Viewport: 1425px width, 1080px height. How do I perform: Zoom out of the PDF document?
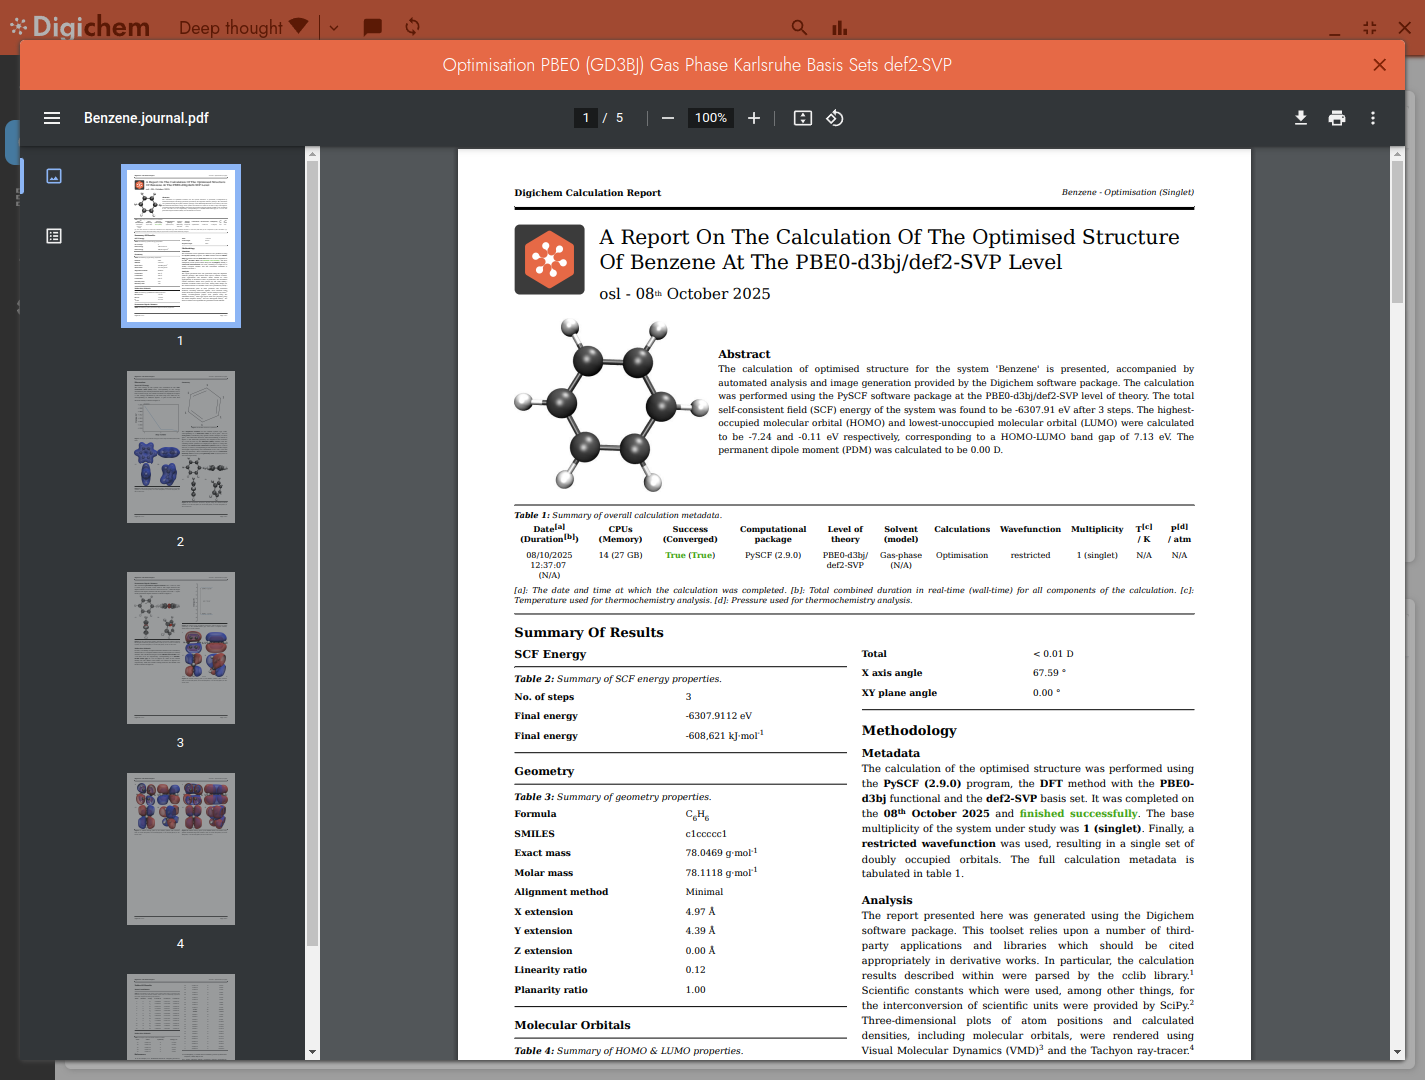point(667,117)
